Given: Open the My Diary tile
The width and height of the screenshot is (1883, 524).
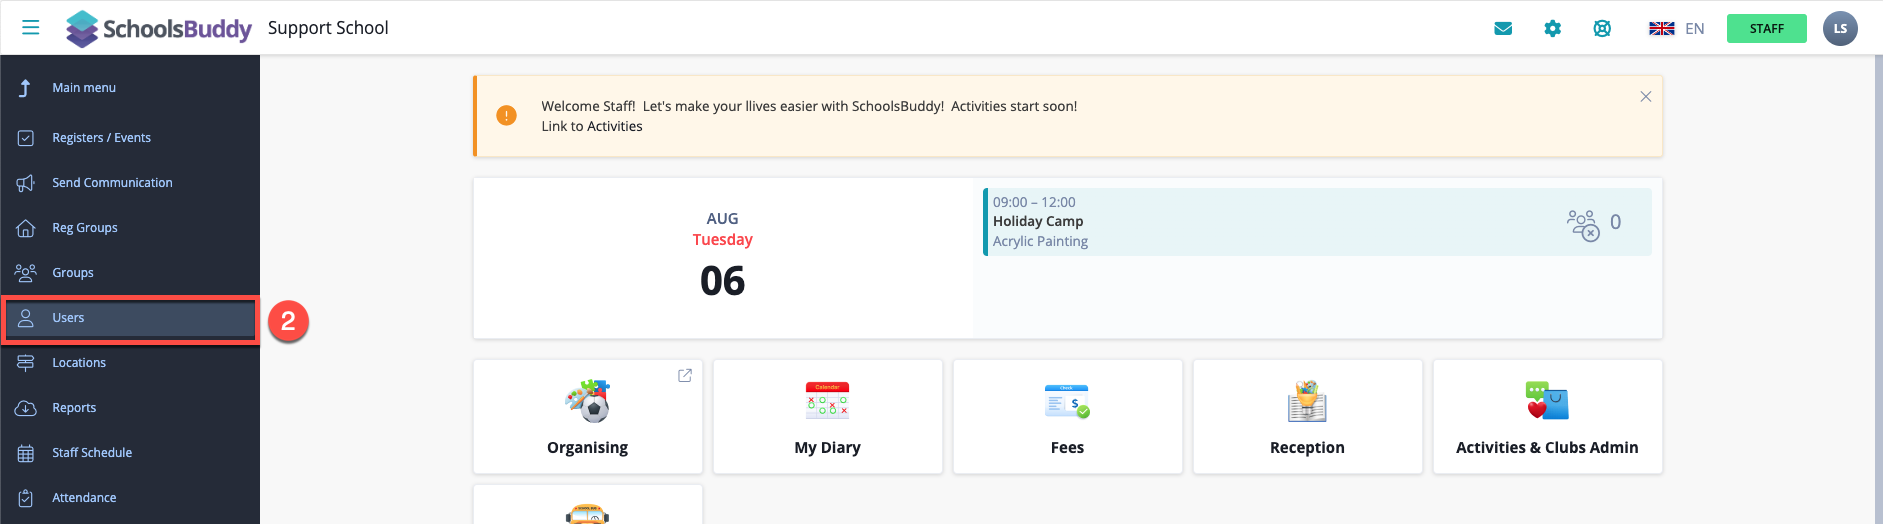Looking at the screenshot, I should [x=827, y=417].
